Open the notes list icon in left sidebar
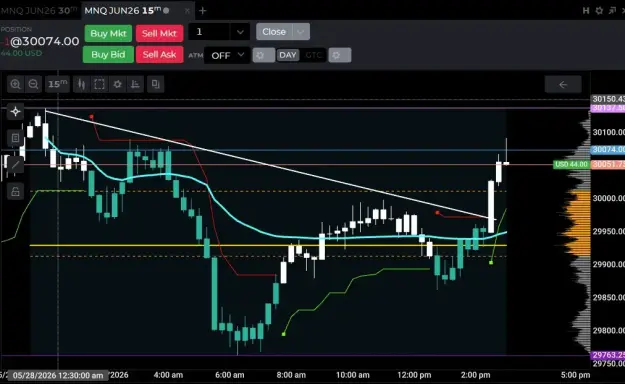 point(16,138)
